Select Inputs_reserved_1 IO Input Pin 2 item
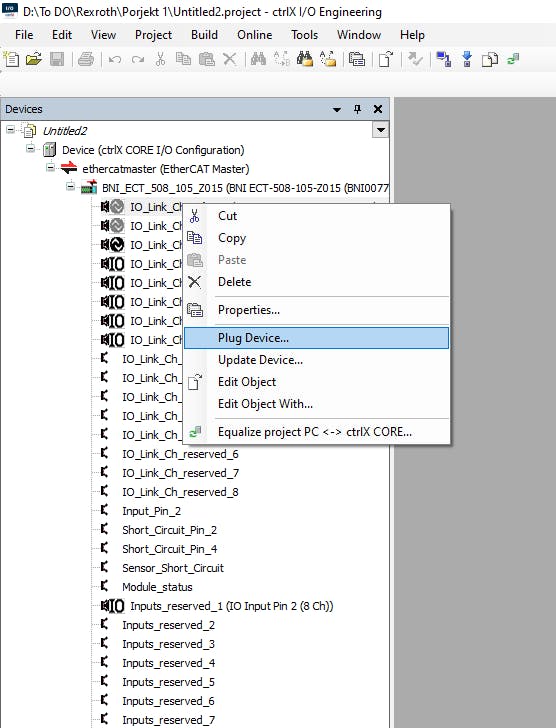The height and width of the screenshot is (728, 556). [x=232, y=606]
